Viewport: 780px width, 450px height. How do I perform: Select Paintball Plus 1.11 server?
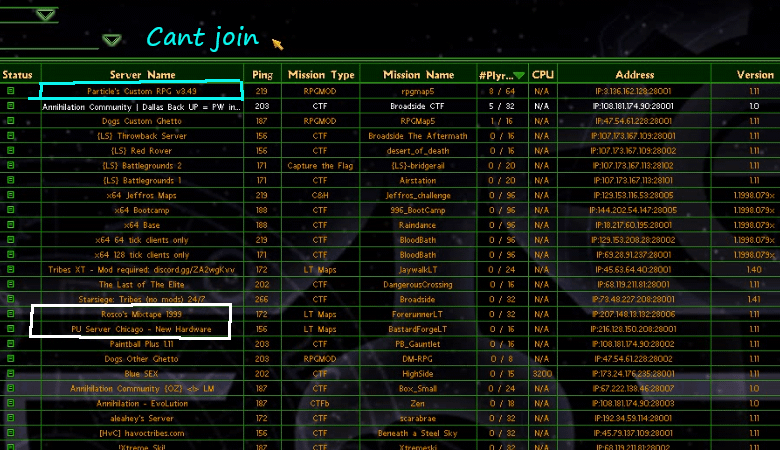pyautogui.click(x=141, y=344)
